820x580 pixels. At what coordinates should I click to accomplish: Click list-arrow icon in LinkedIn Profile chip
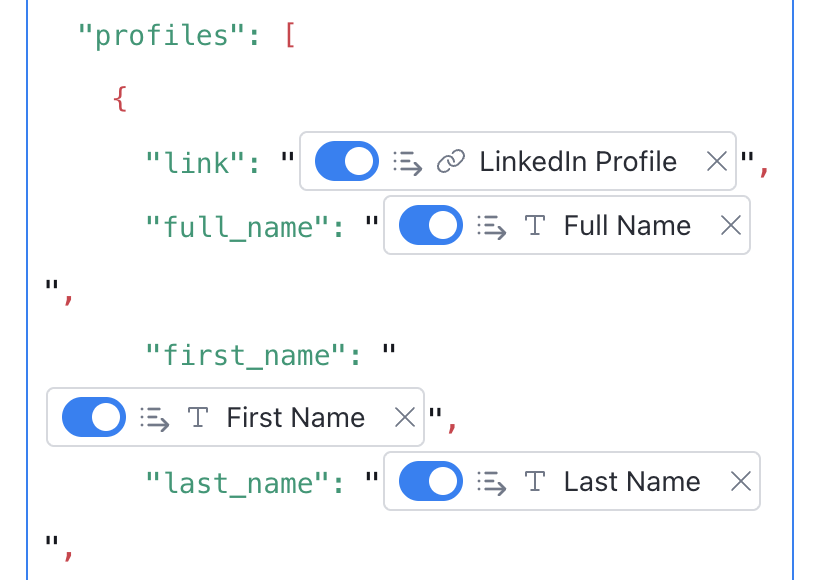click(407, 163)
